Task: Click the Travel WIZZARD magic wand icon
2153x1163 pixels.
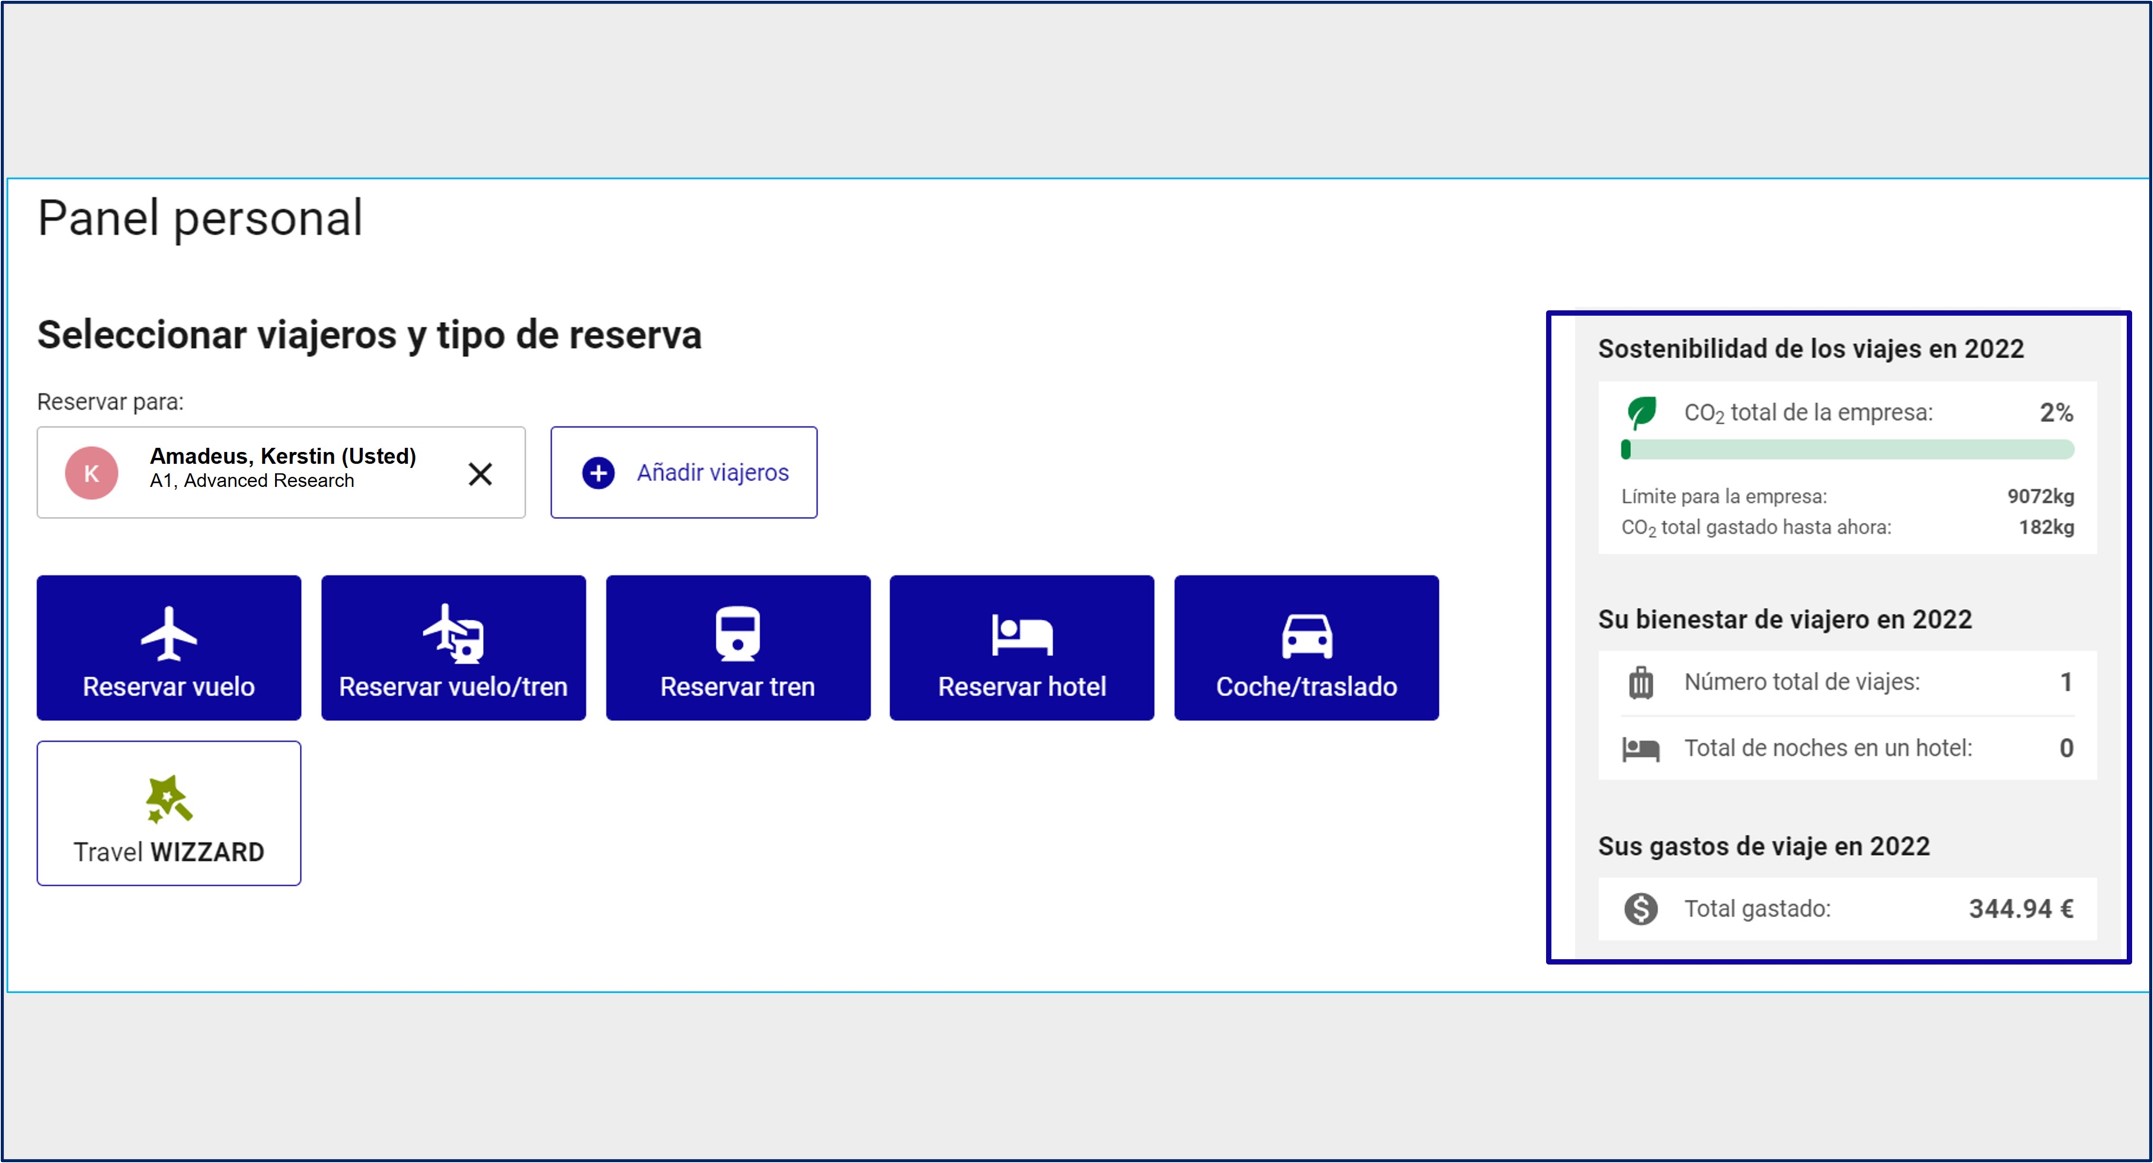Action: 168,800
